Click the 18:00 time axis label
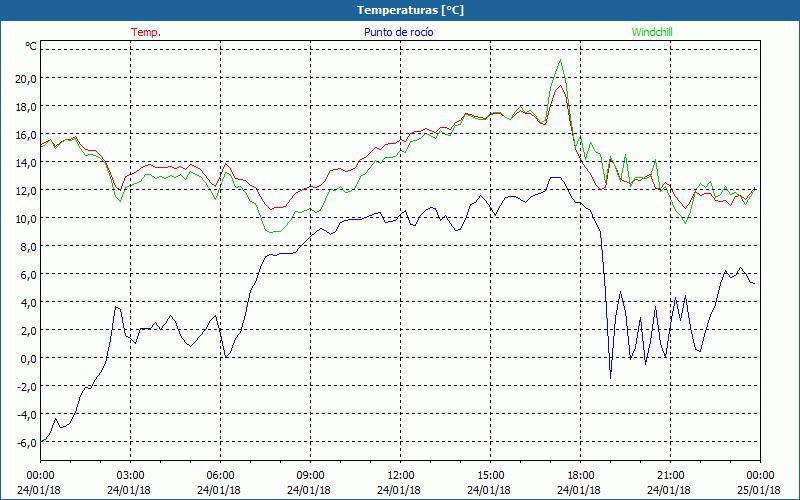The image size is (800, 500). [580, 476]
